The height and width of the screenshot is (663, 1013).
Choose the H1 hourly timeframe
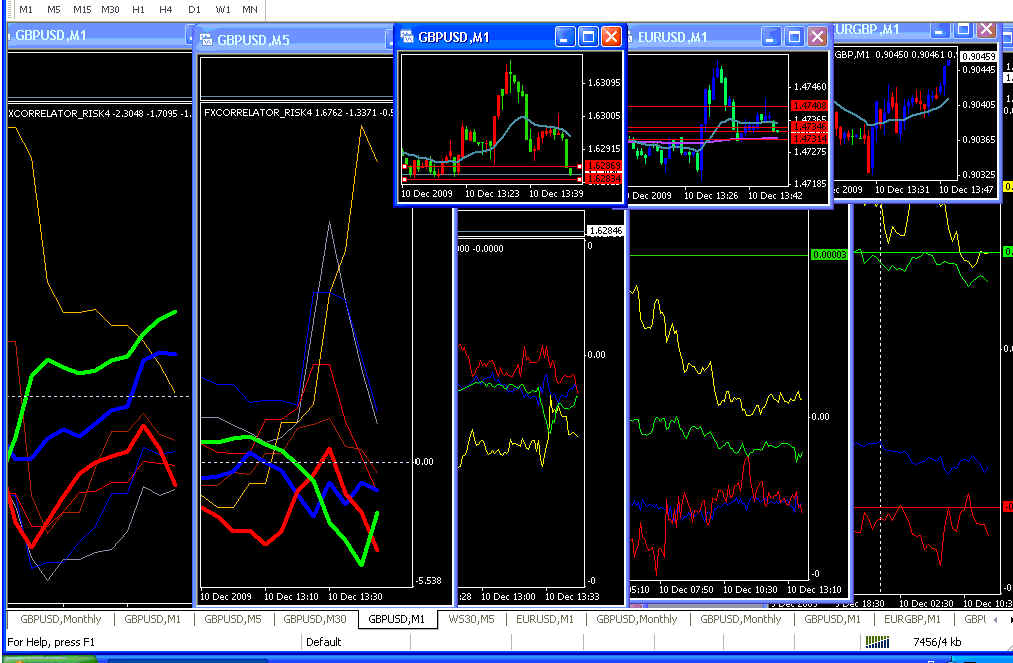138,9
